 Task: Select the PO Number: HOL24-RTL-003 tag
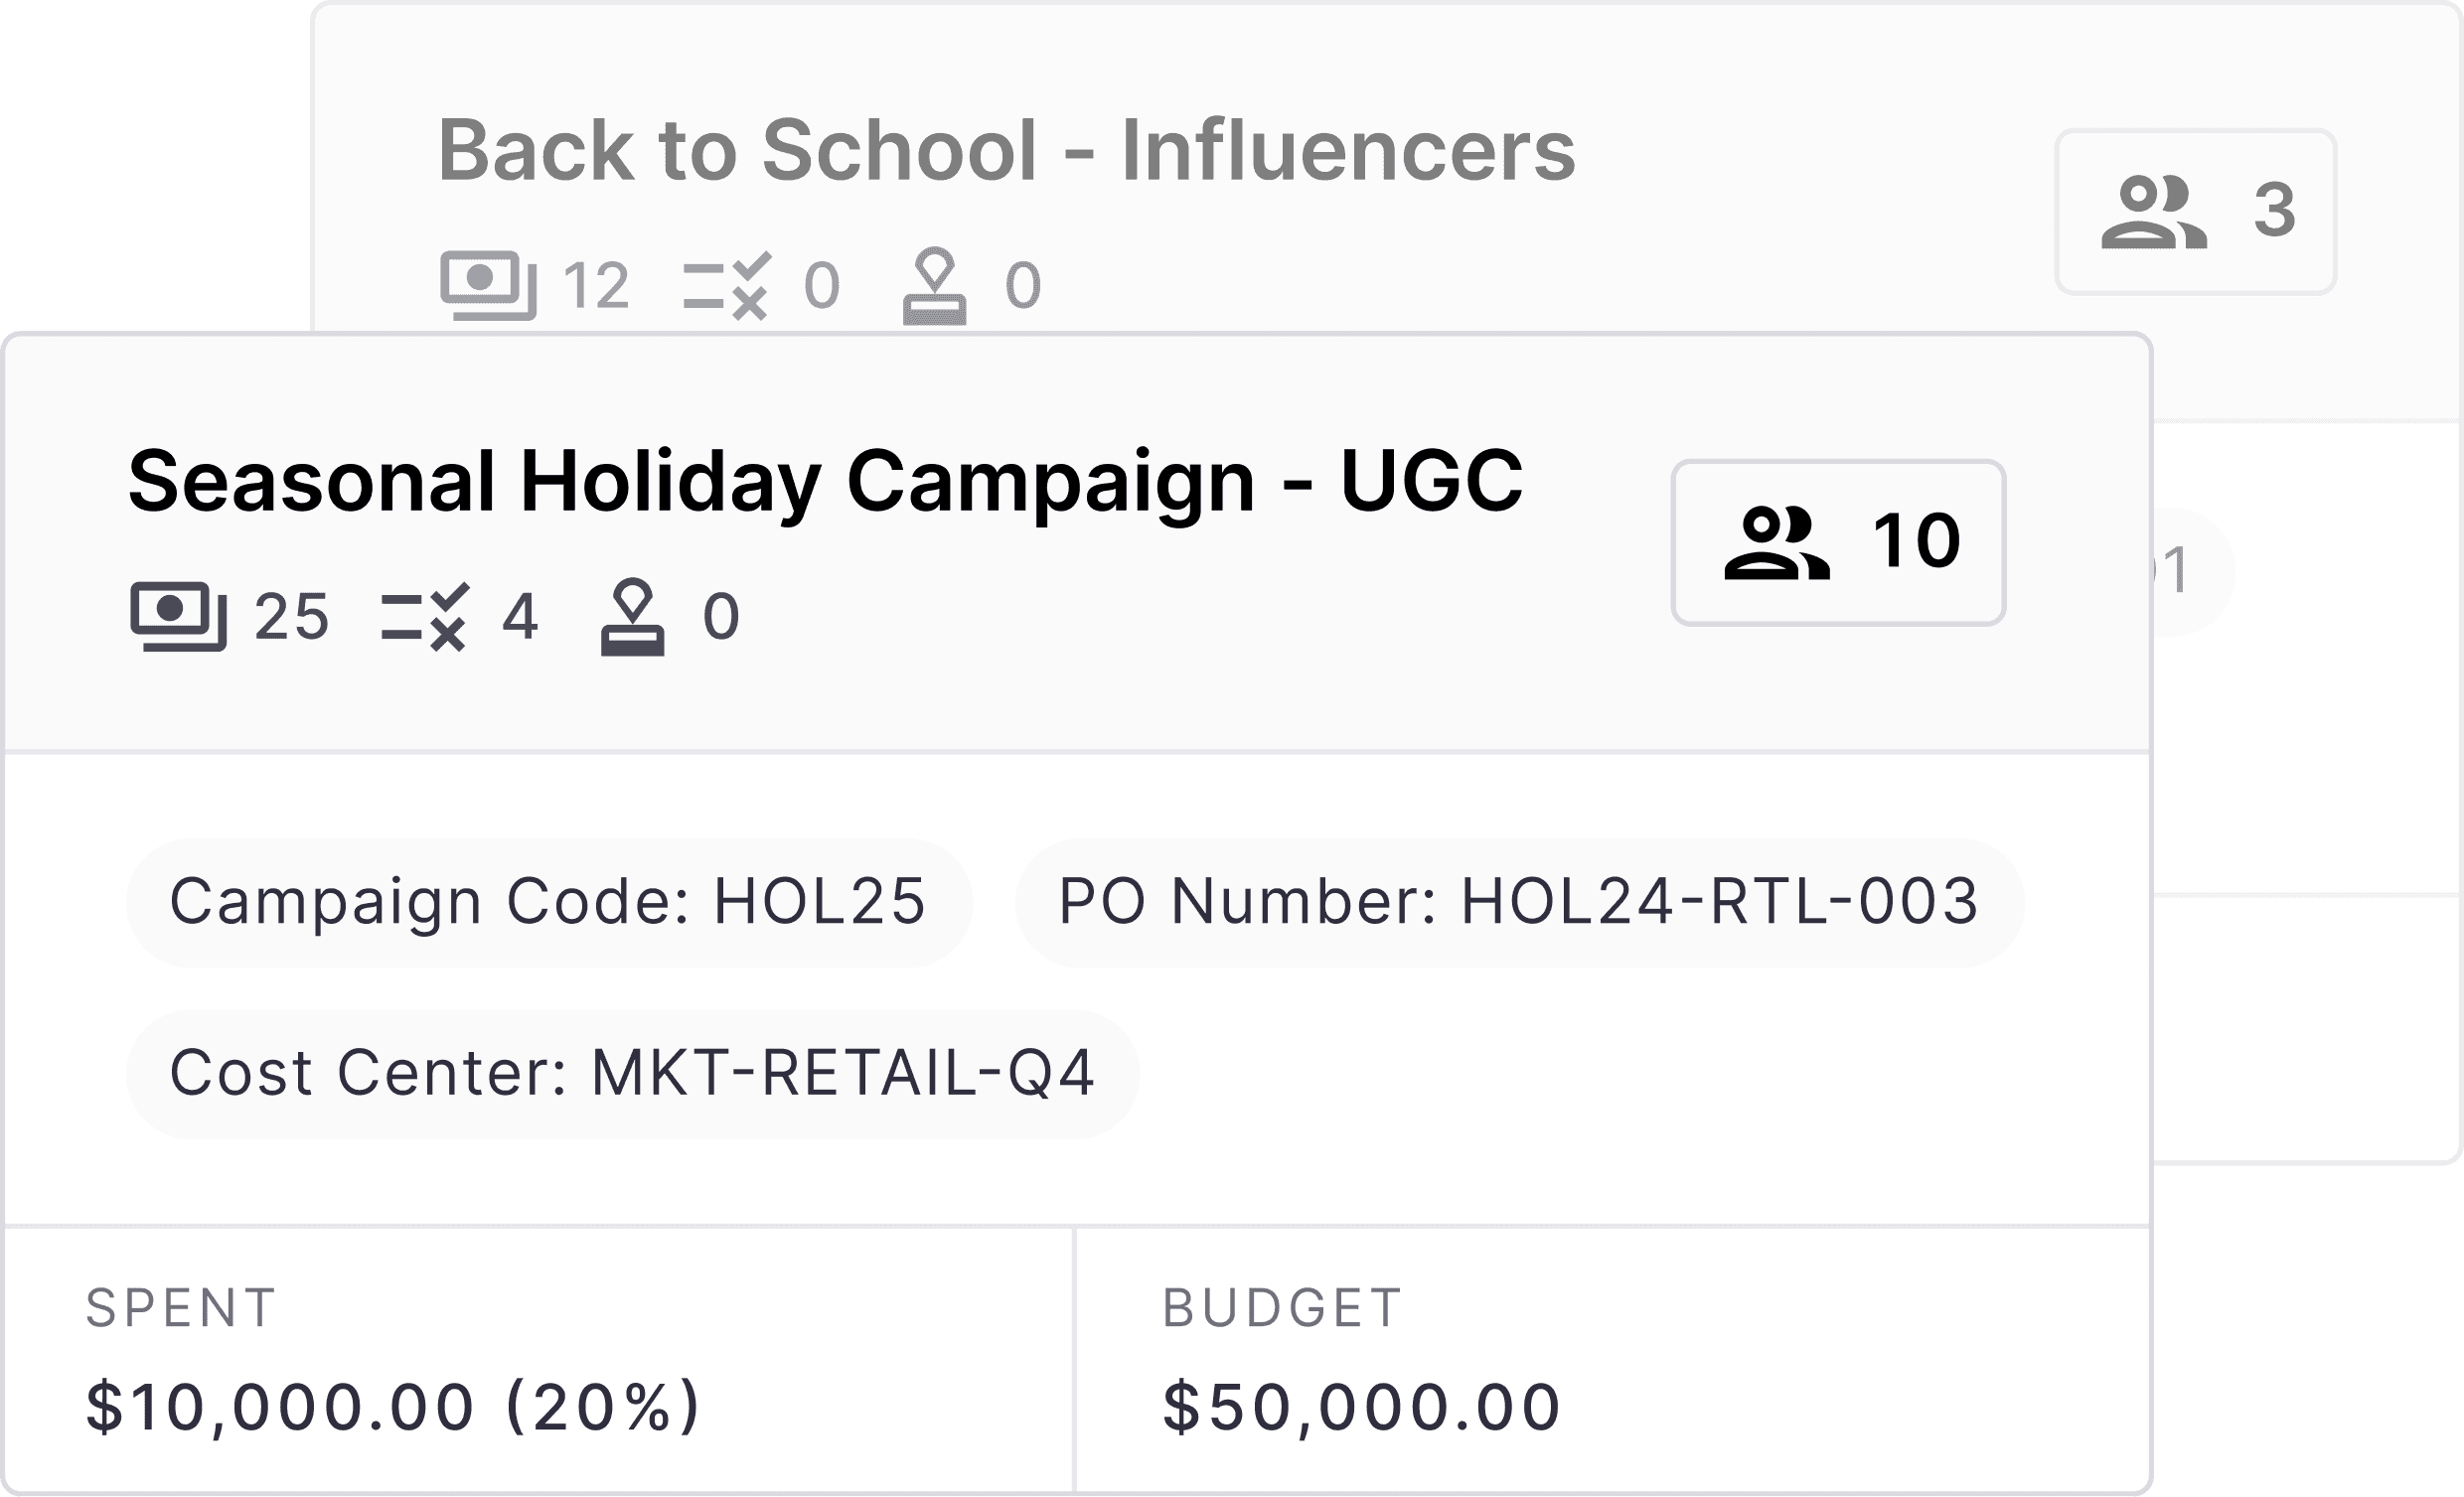click(x=1518, y=902)
